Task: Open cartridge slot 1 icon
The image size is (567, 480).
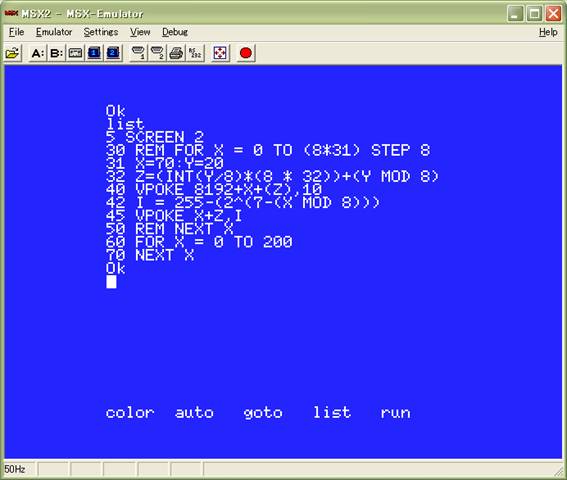Action: coord(94,54)
